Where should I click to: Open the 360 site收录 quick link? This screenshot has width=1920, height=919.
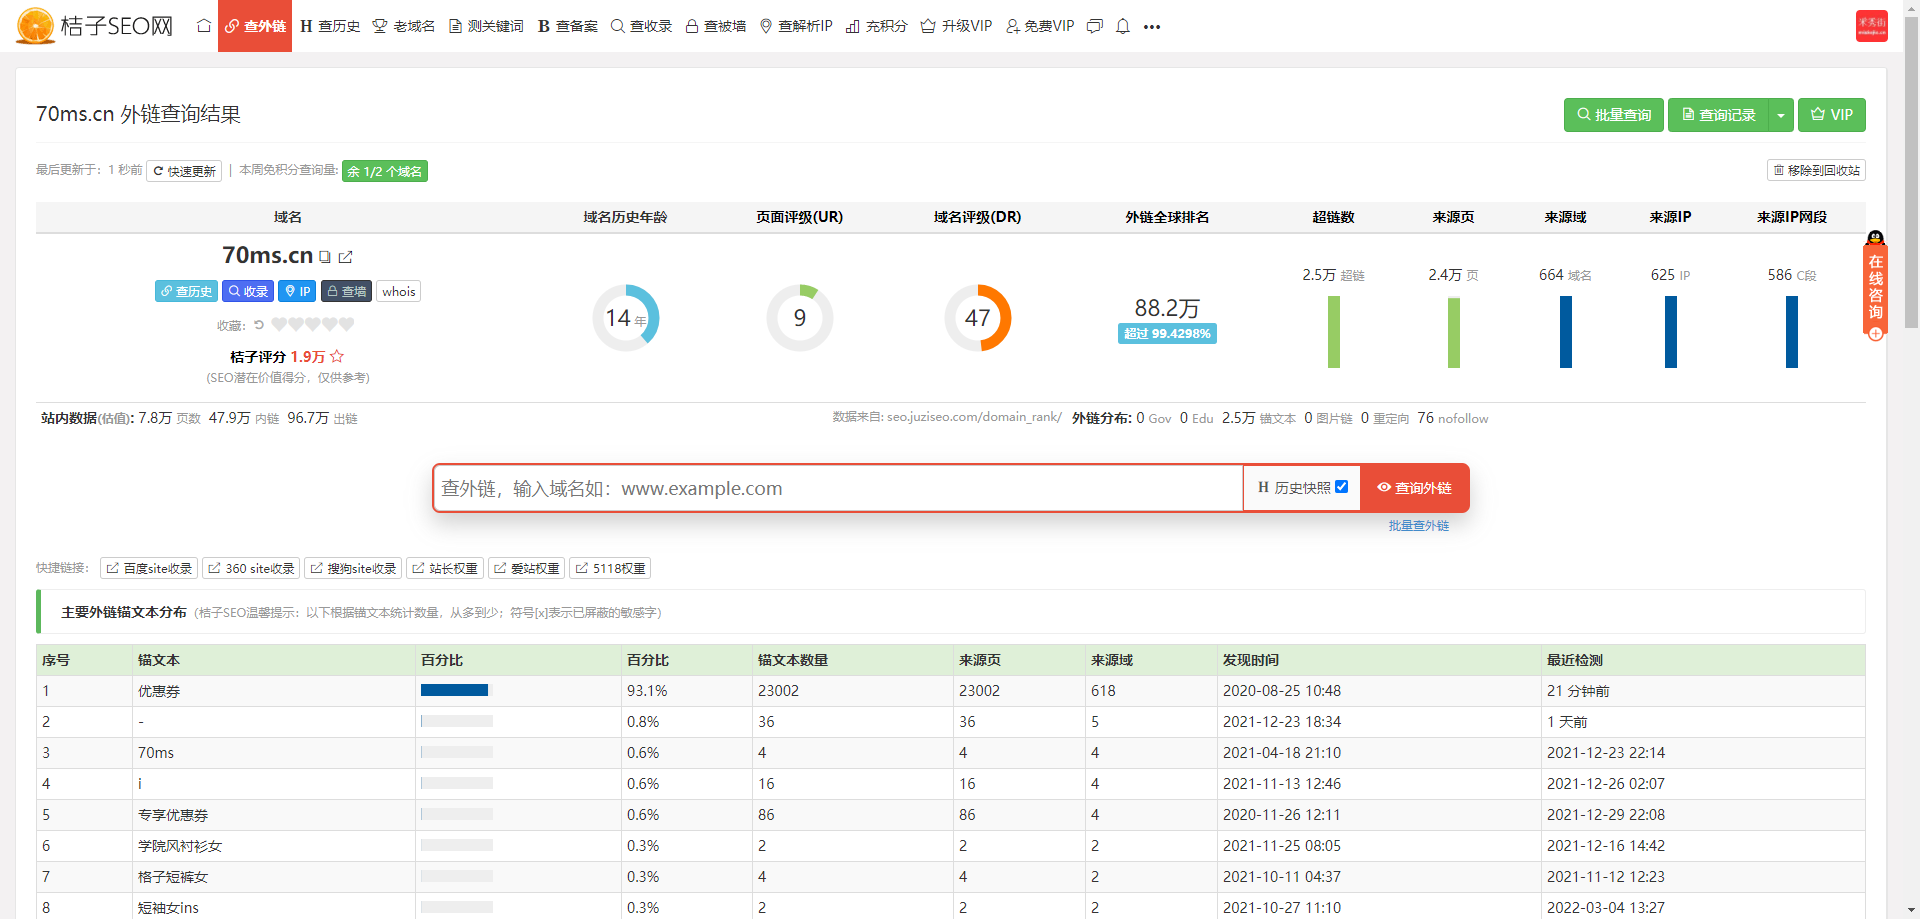tap(251, 568)
